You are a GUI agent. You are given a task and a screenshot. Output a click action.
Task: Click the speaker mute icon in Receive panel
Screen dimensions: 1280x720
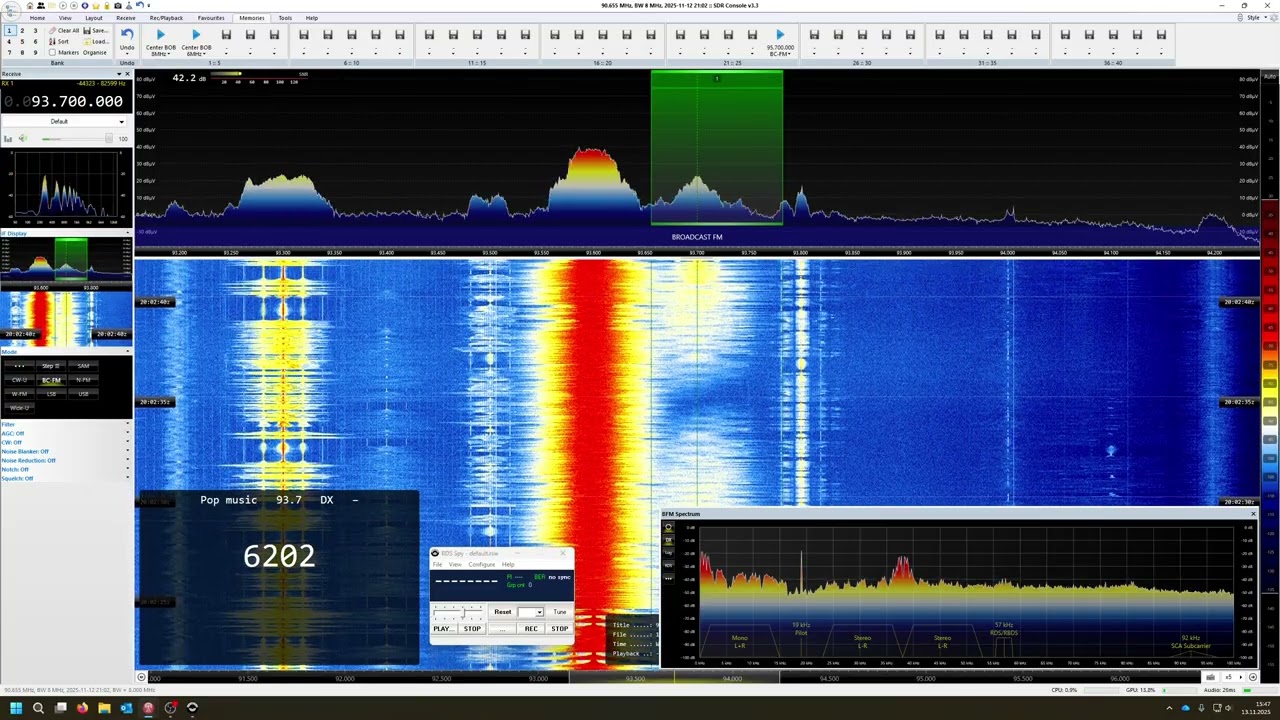click(22, 139)
